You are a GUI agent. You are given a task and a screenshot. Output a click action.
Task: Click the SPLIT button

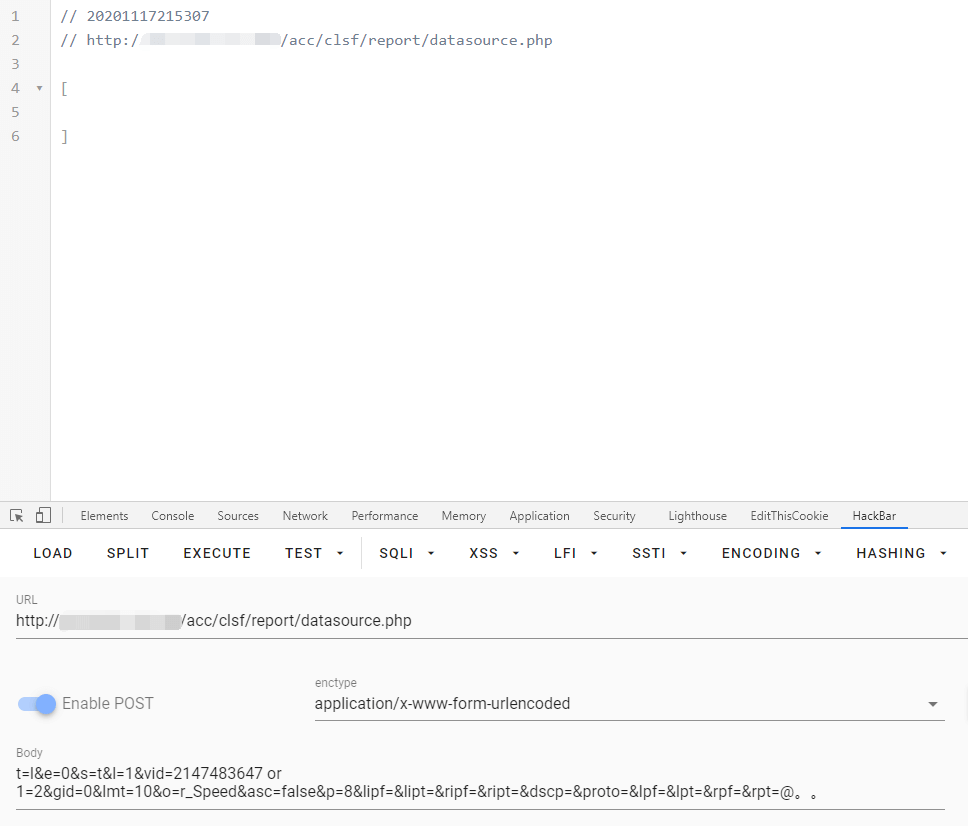pyautogui.click(x=128, y=553)
